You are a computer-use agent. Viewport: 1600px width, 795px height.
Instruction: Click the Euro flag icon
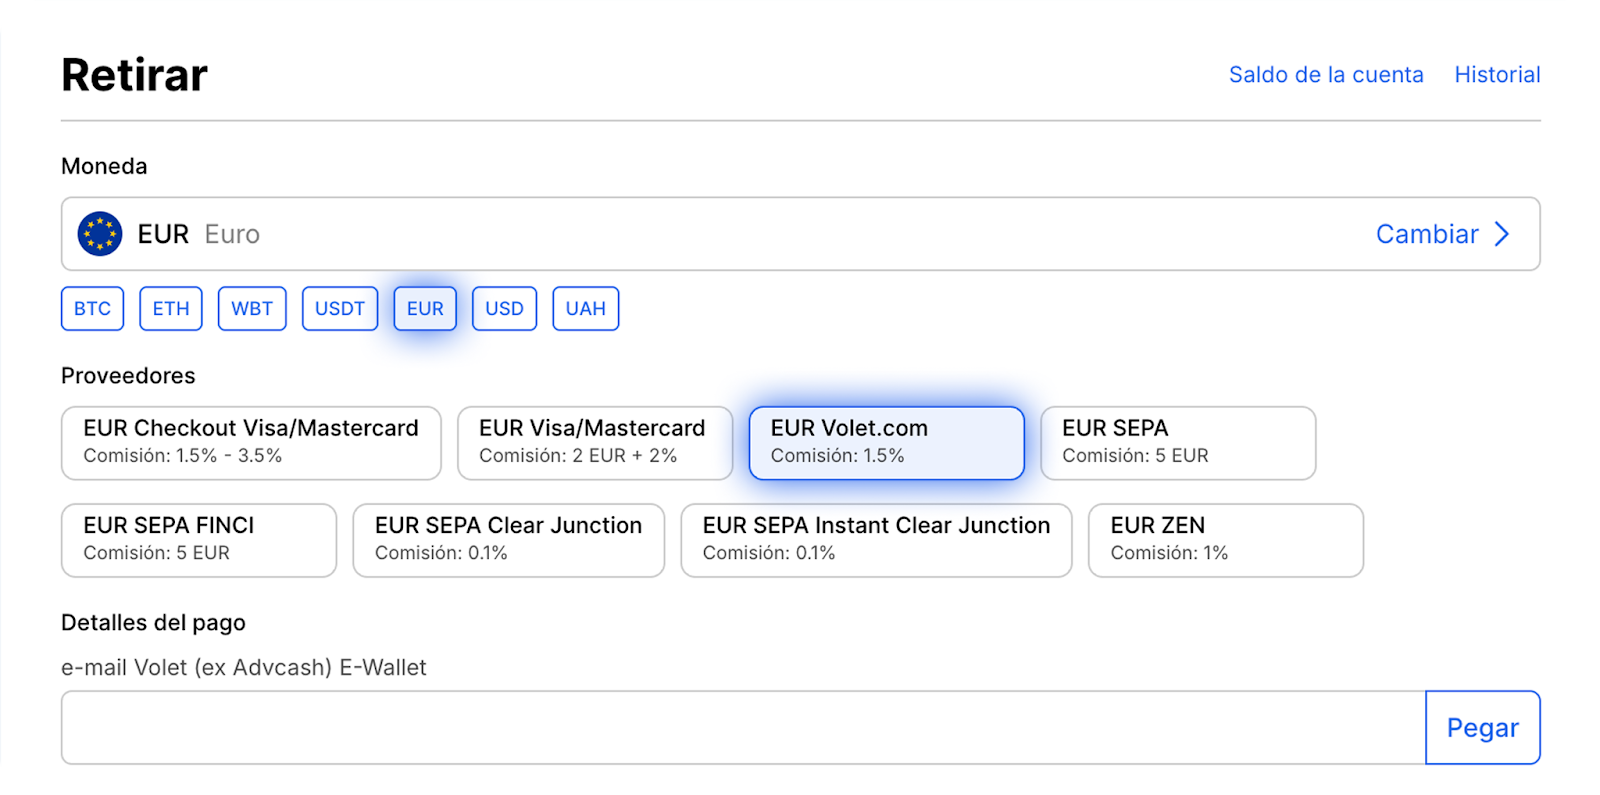pos(100,234)
